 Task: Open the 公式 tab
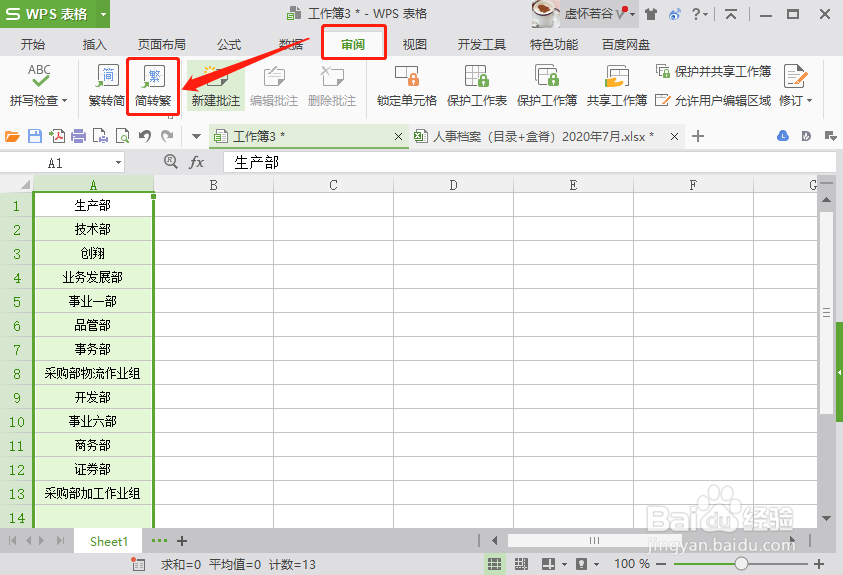click(229, 45)
